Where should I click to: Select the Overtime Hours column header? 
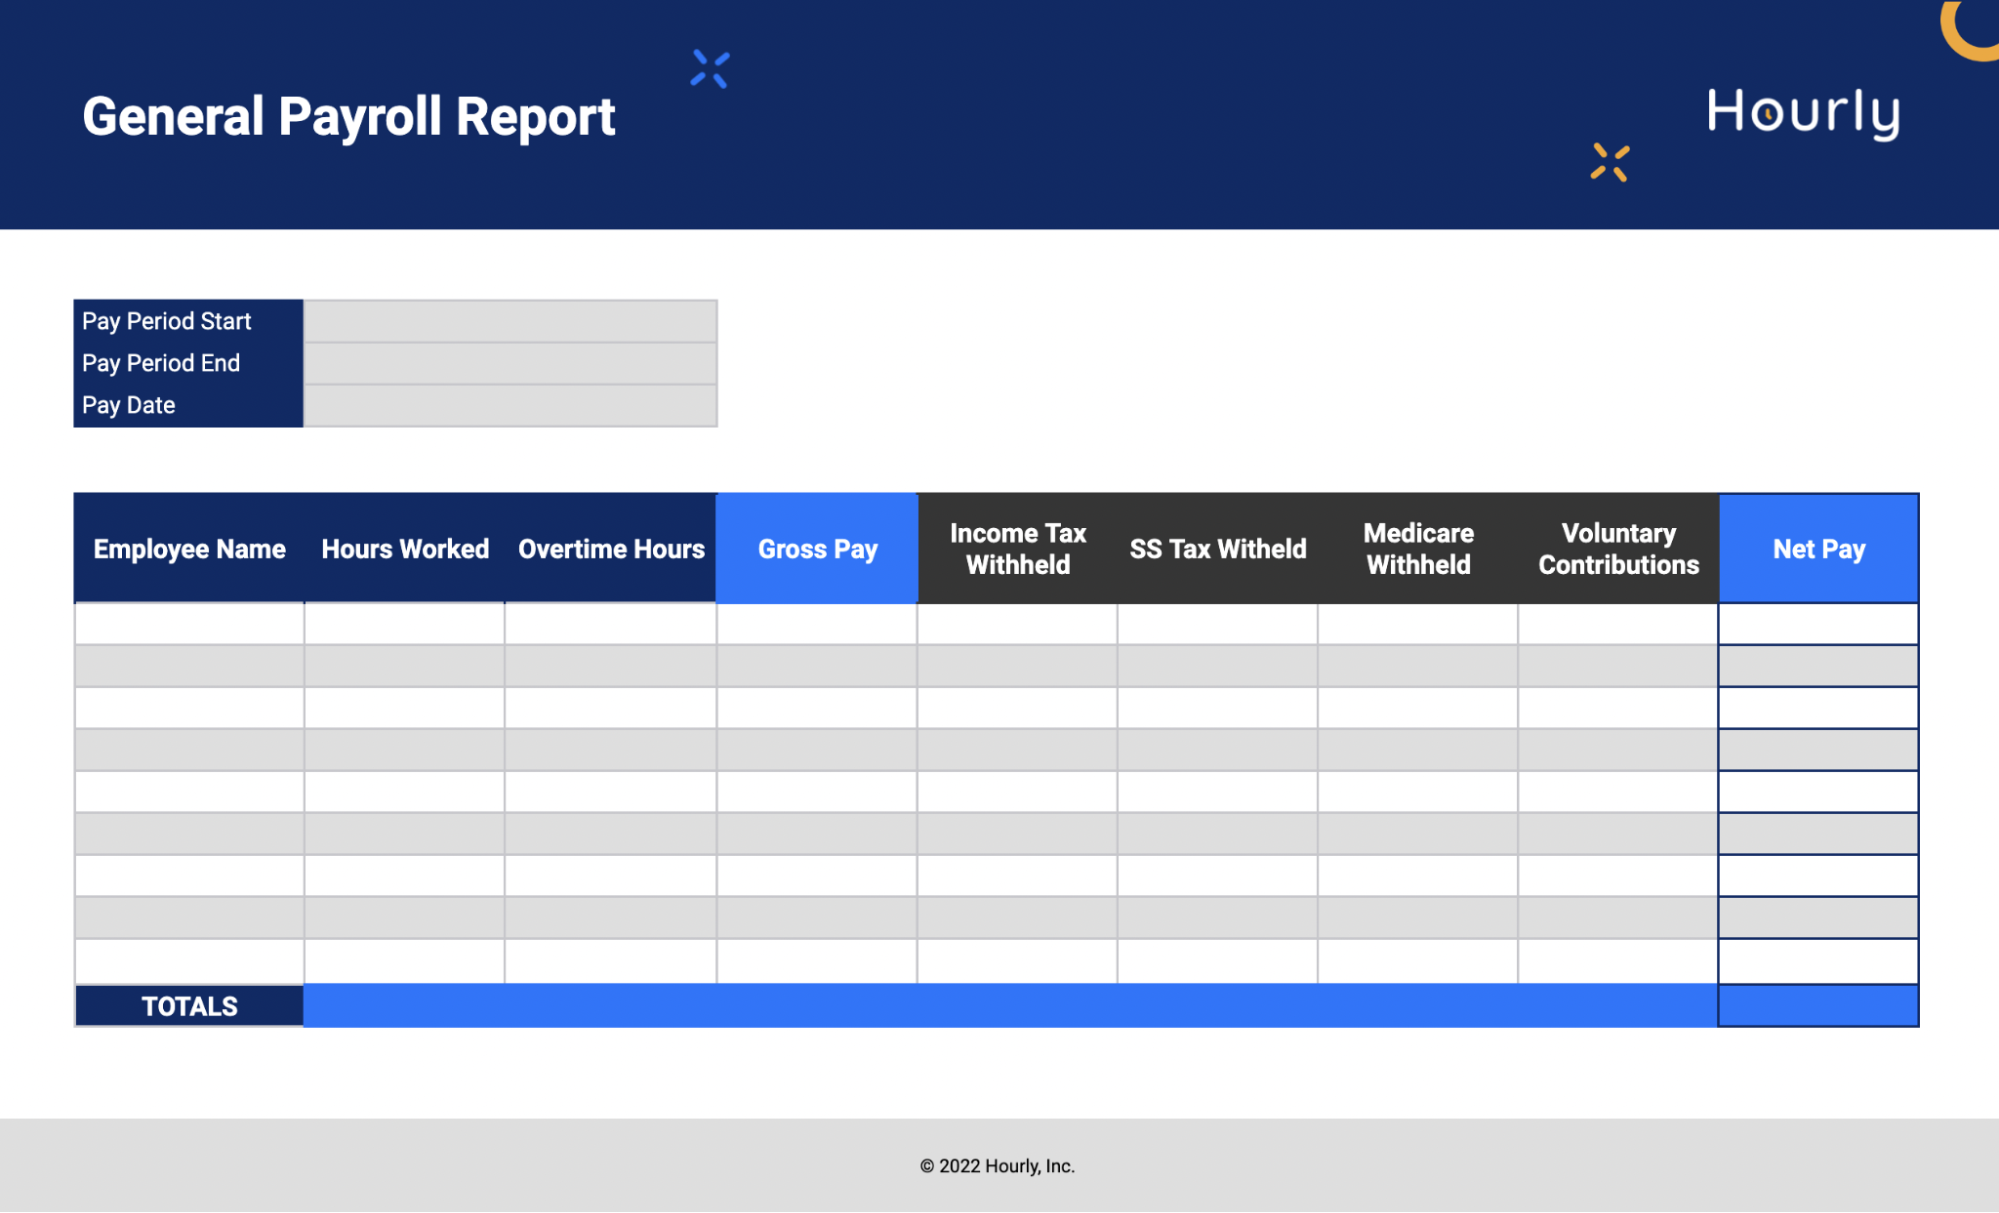[x=611, y=549]
